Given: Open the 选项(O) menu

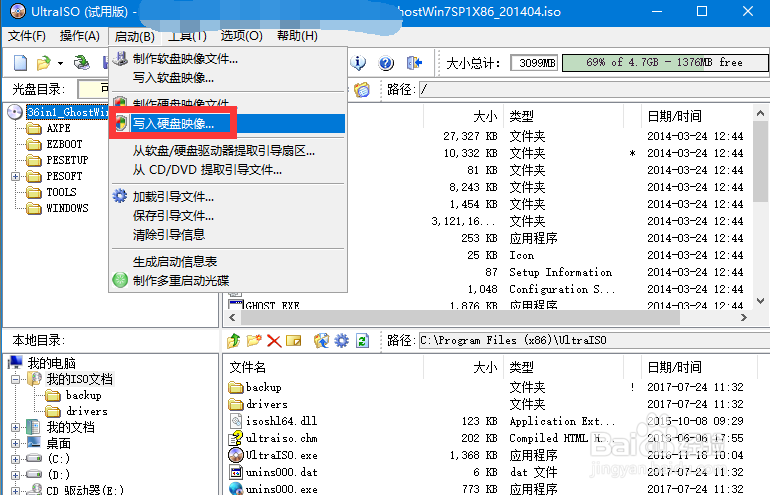Looking at the screenshot, I should point(241,36).
